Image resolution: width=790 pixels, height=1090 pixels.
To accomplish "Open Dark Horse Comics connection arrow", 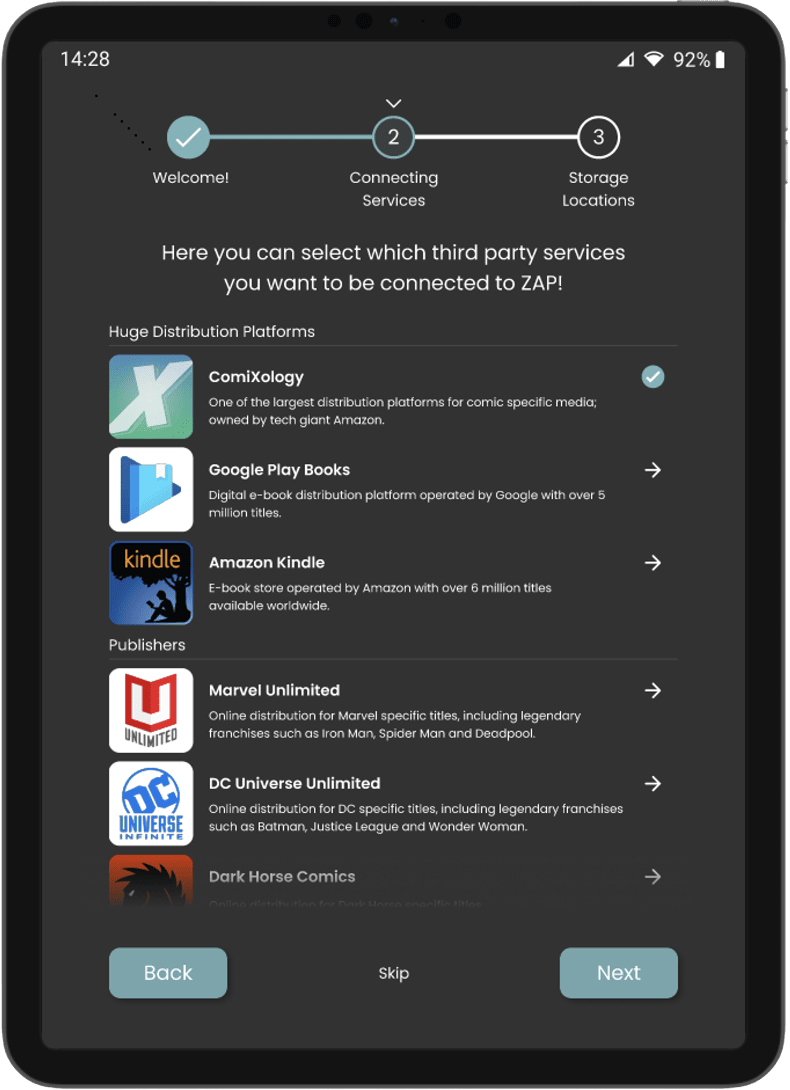I will [652, 877].
